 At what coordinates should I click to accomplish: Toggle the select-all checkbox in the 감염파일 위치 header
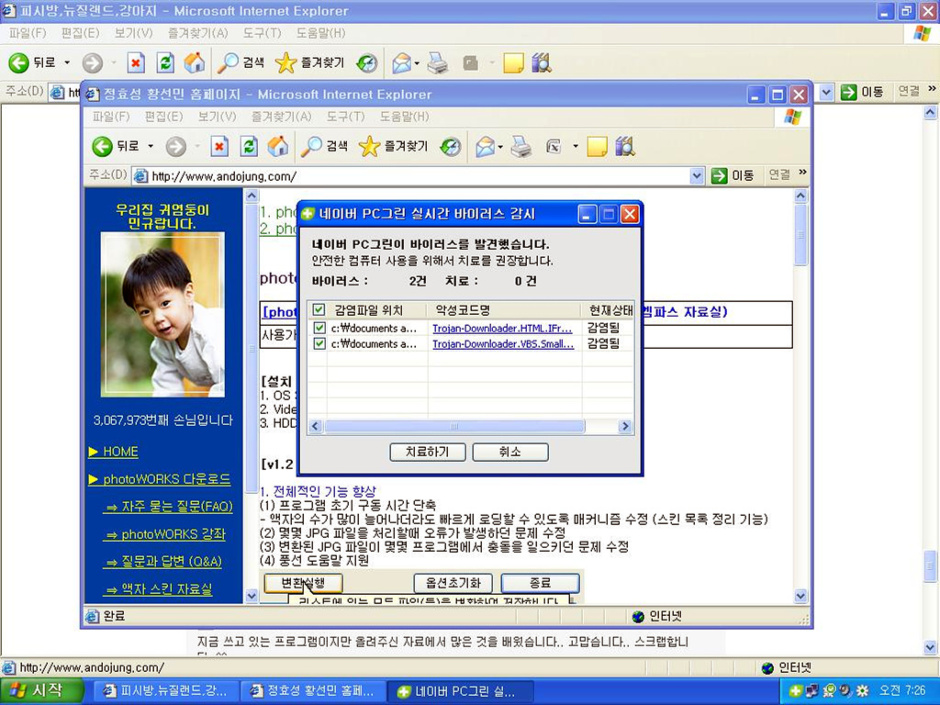pyautogui.click(x=319, y=309)
